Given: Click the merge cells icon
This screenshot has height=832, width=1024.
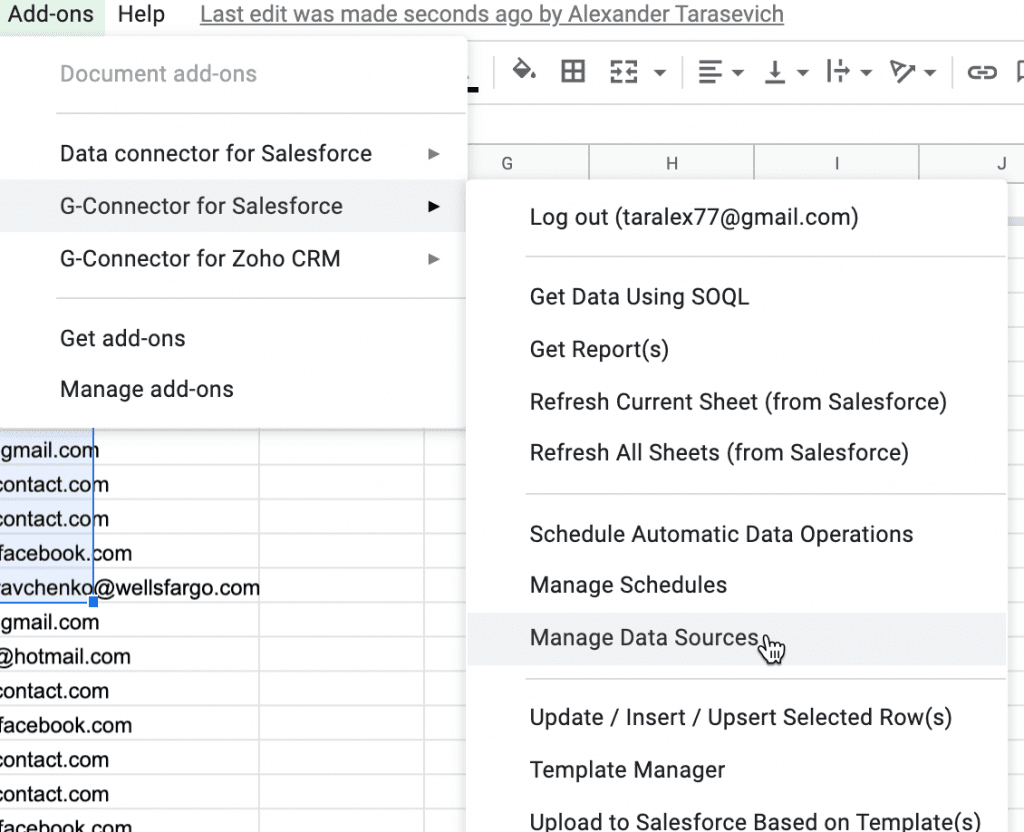Looking at the screenshot, I should pos(624,71).
